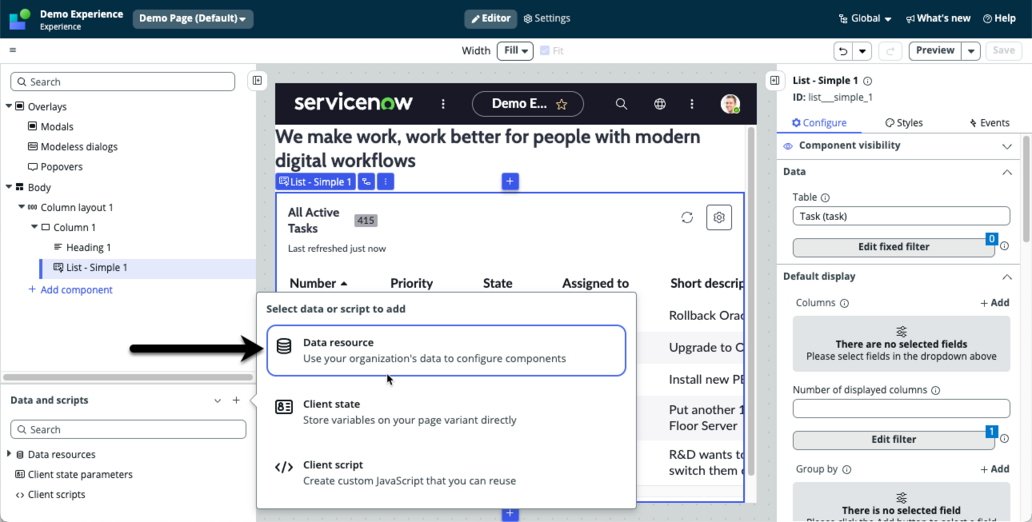Toggle the Fit checkbox
The width and height of the screenshot is (1032, 522).
[x=545, y=51]
